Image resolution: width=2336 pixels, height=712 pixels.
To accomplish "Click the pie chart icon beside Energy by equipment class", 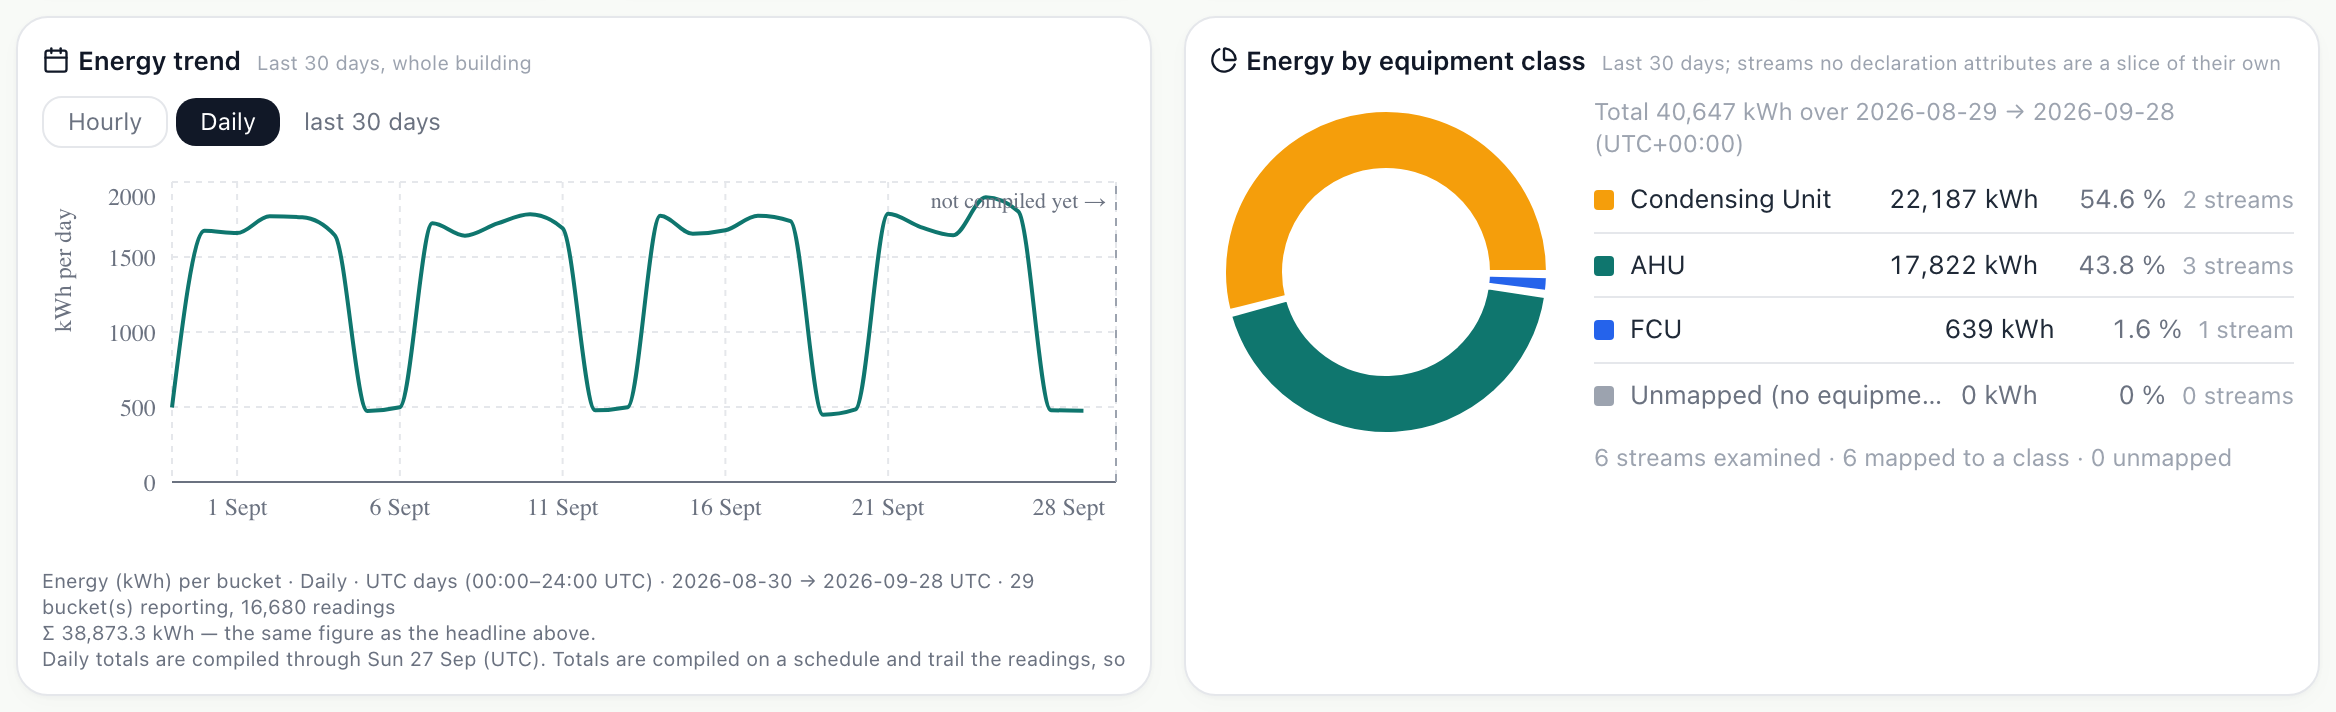I will pyautogui.click(x=1224, y=61).
